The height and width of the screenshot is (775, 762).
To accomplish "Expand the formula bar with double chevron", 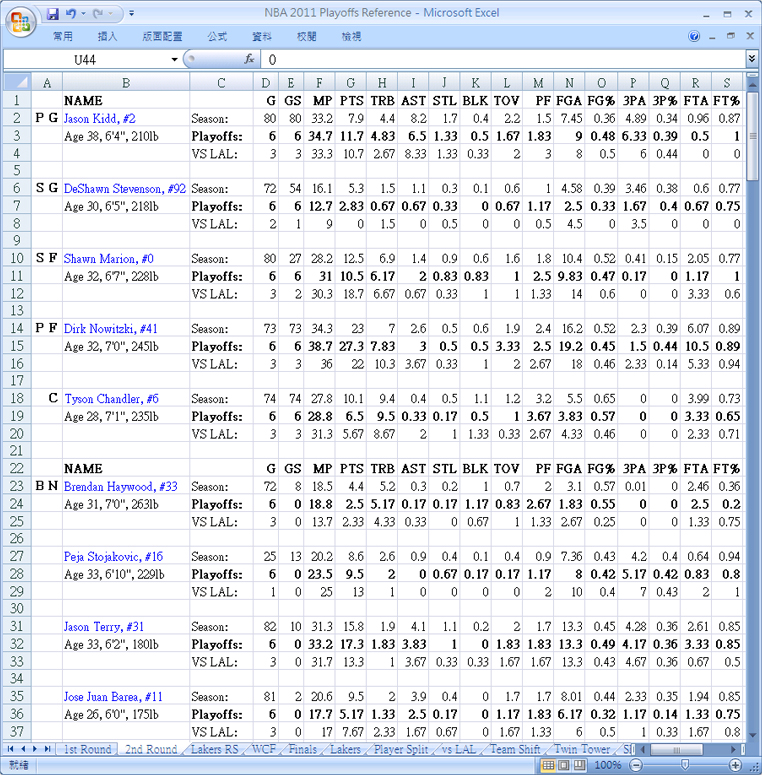I will (752, 59).
